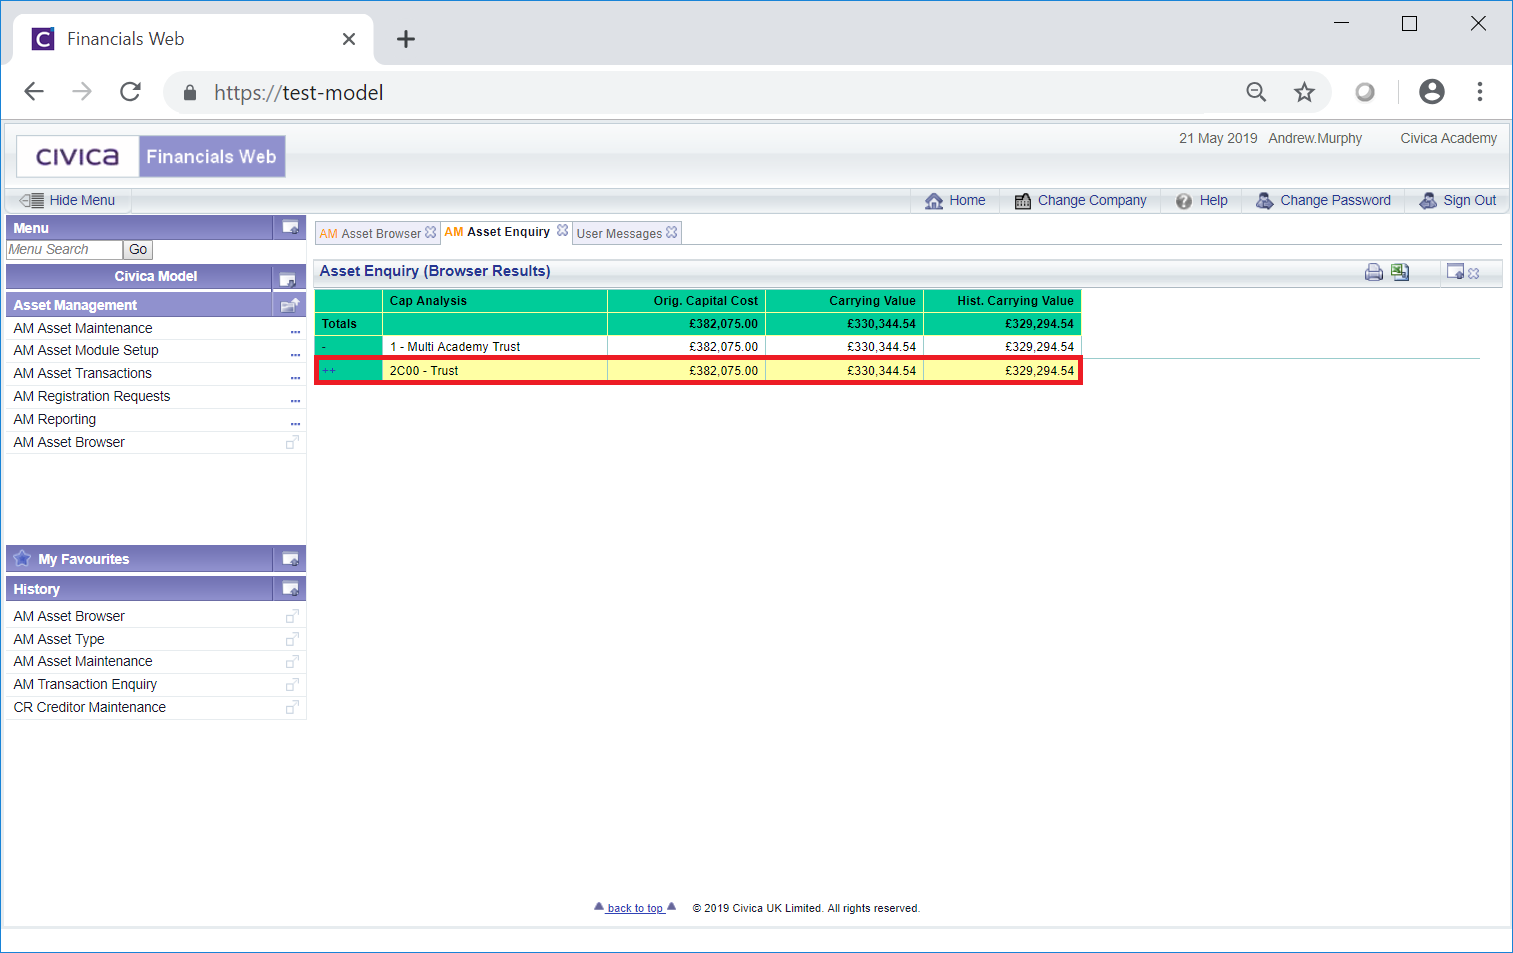This screenshot has width=1513, height=953.
Task: Click the Asset Management section header
Action: [x=140, y=305]
